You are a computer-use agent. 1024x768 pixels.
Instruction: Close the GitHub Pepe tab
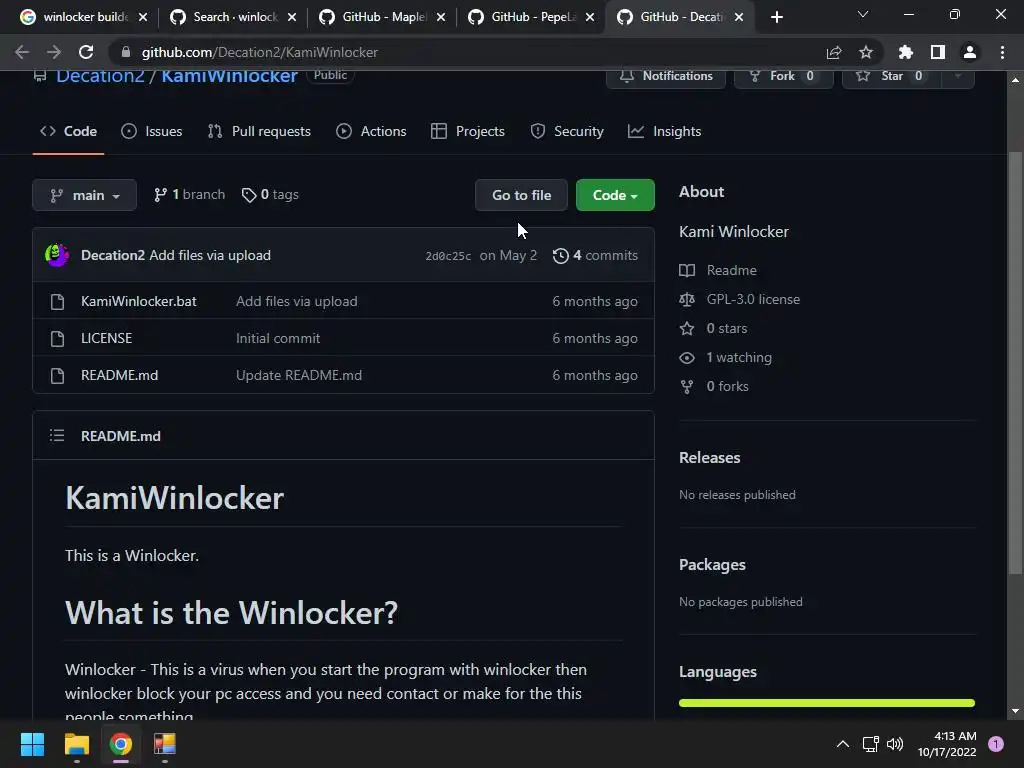click(x=590, y=17)
